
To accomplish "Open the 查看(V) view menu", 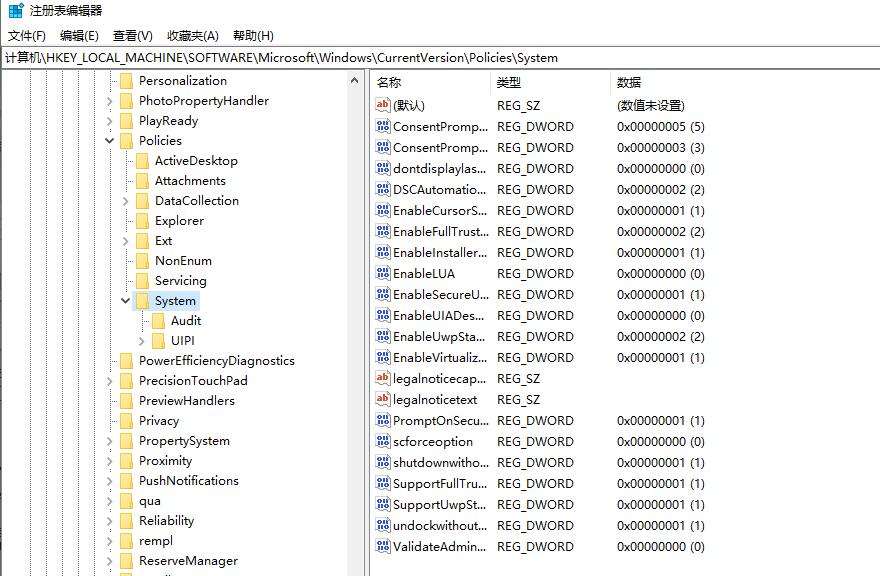I will click(133, 35).
